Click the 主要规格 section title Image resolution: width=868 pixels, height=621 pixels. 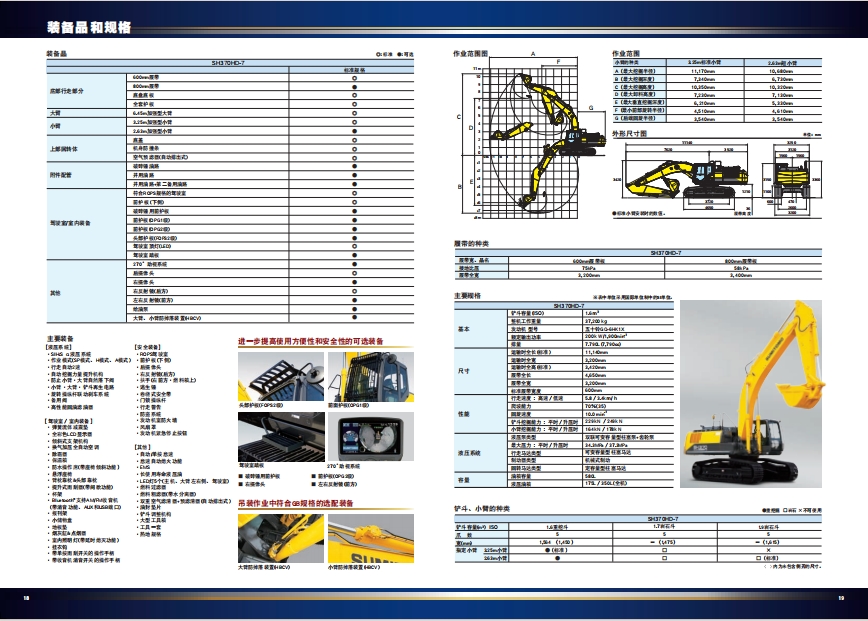[x=467, y=296]
